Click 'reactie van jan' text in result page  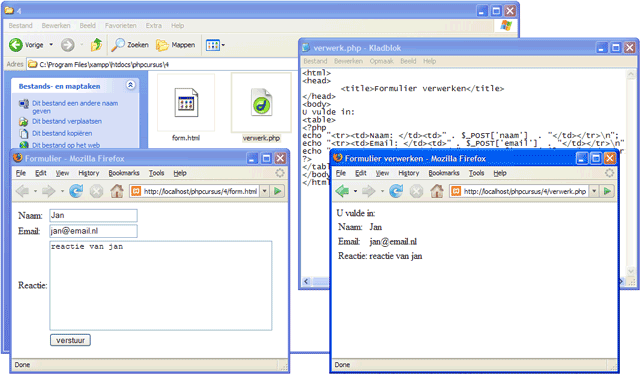[x=396, y=256]
